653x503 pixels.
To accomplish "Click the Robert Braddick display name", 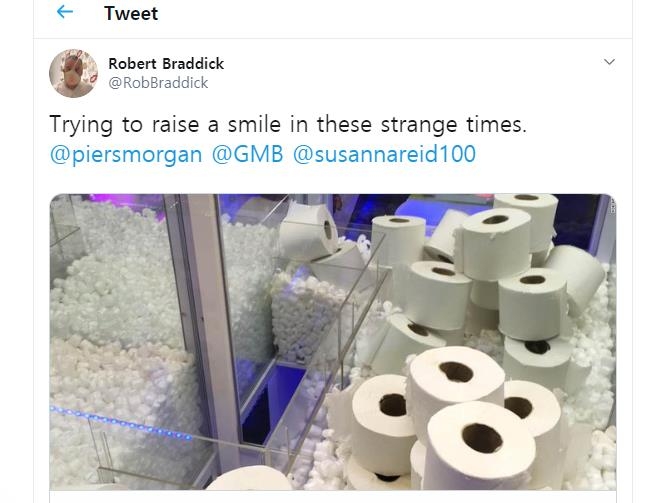I will 166,63.
